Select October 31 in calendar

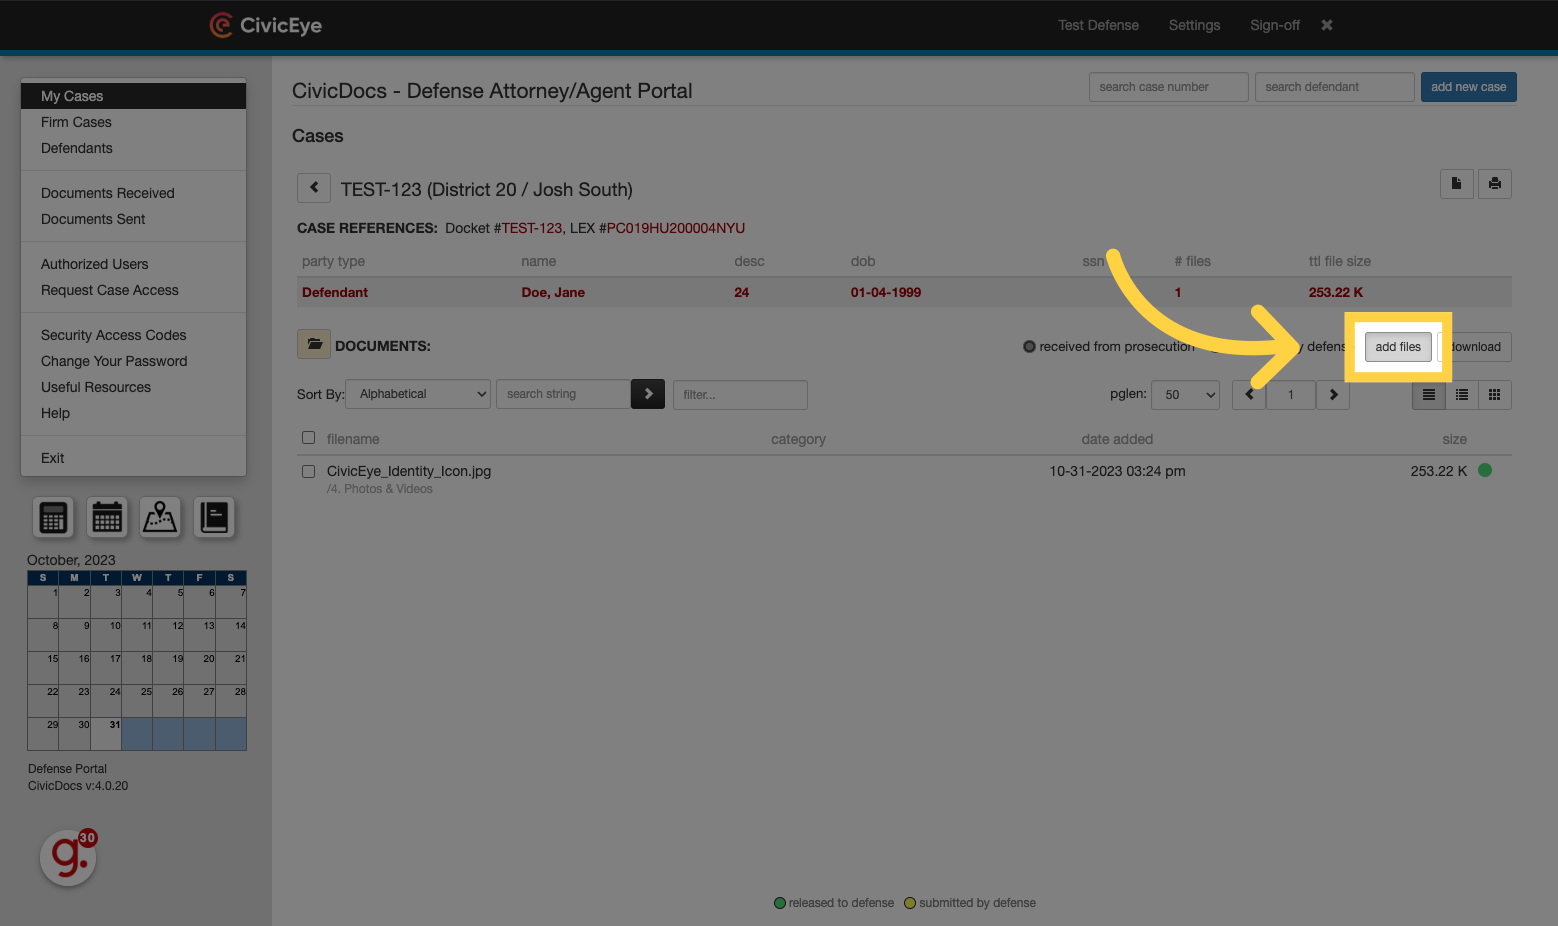(x=106, y=734)
